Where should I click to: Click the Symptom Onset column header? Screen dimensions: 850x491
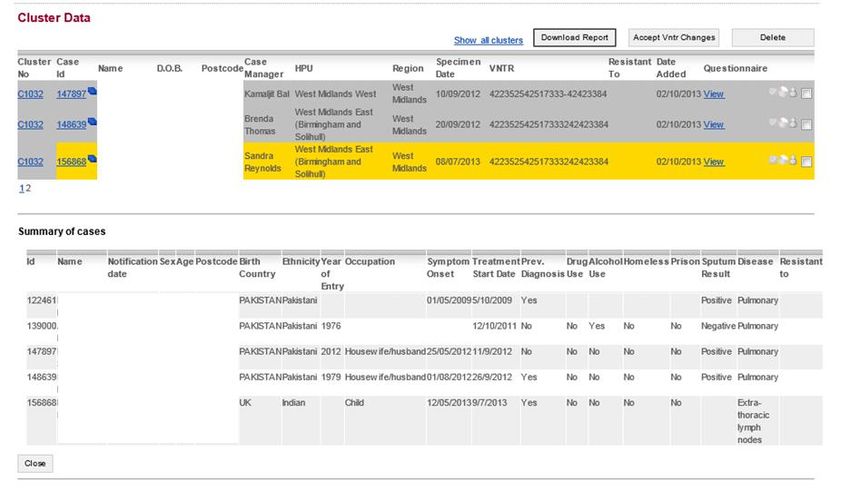448,267
